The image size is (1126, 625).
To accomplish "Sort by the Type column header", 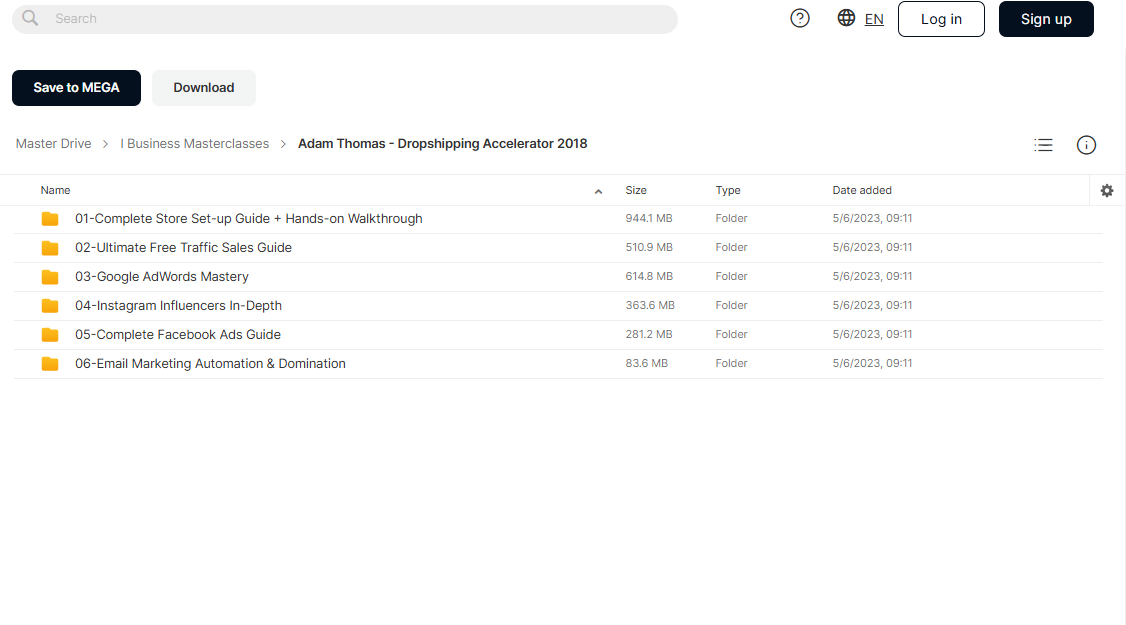I will (x=727, y=190).
